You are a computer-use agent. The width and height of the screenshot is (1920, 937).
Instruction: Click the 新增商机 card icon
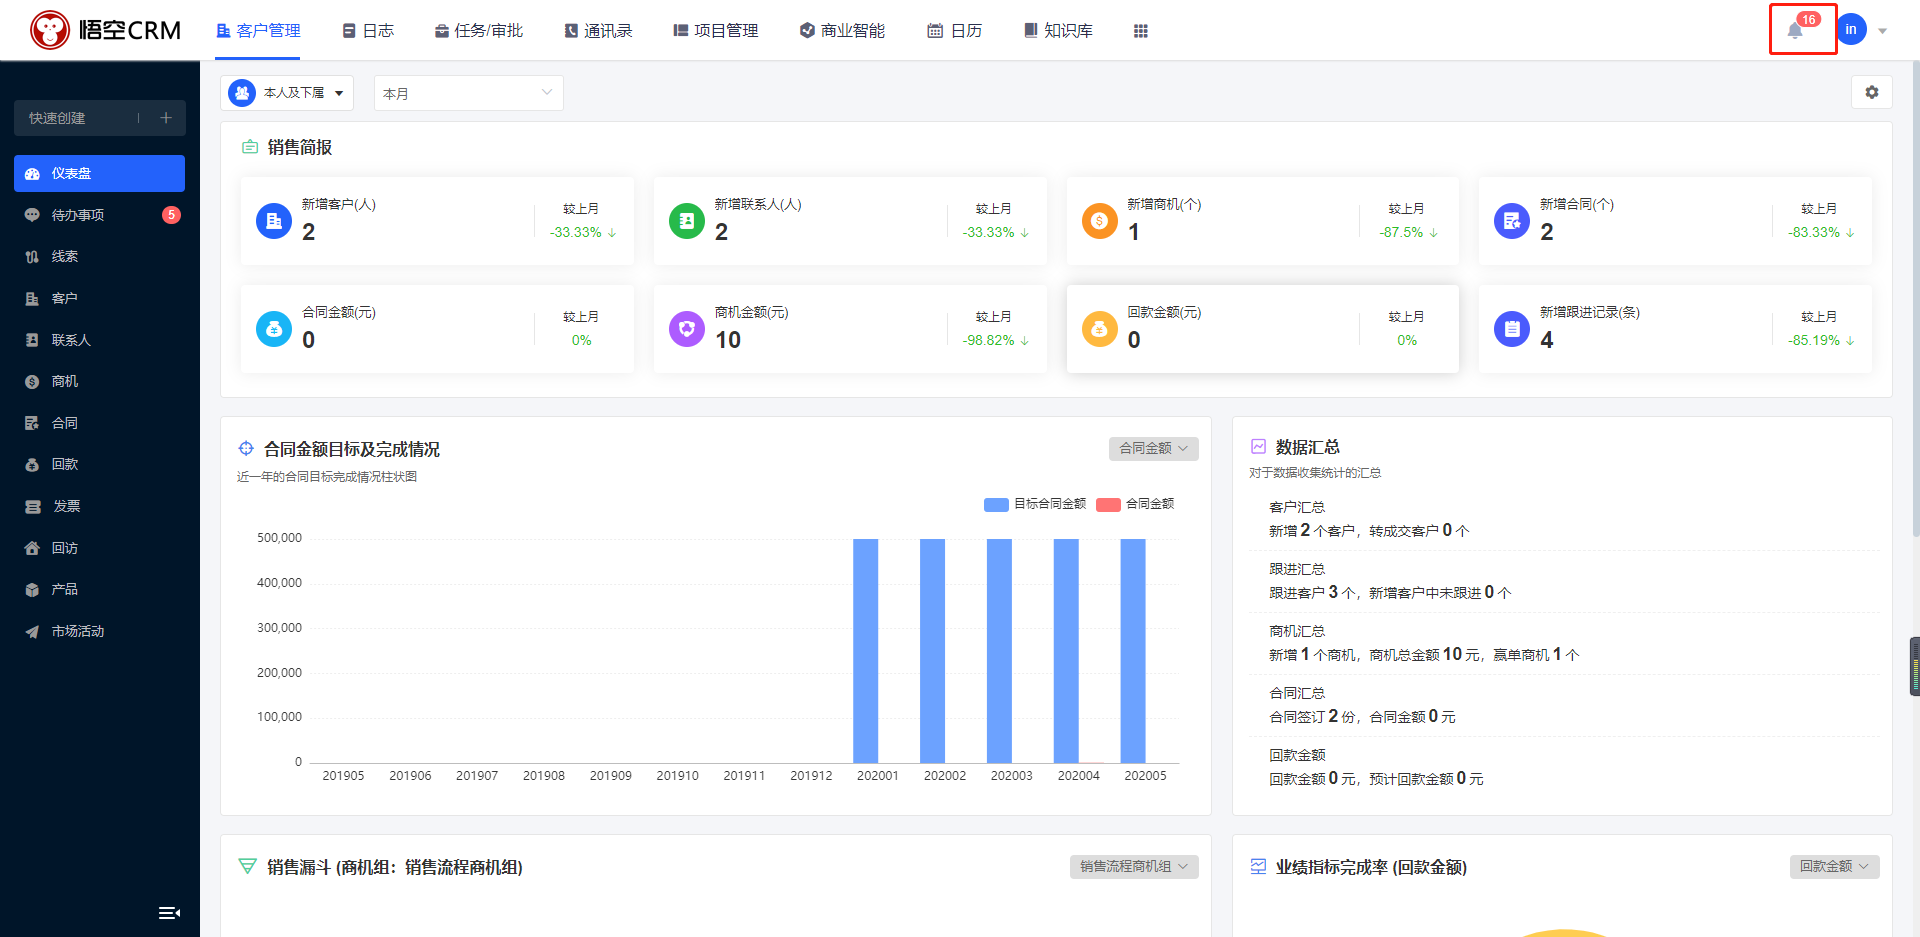1100,221
